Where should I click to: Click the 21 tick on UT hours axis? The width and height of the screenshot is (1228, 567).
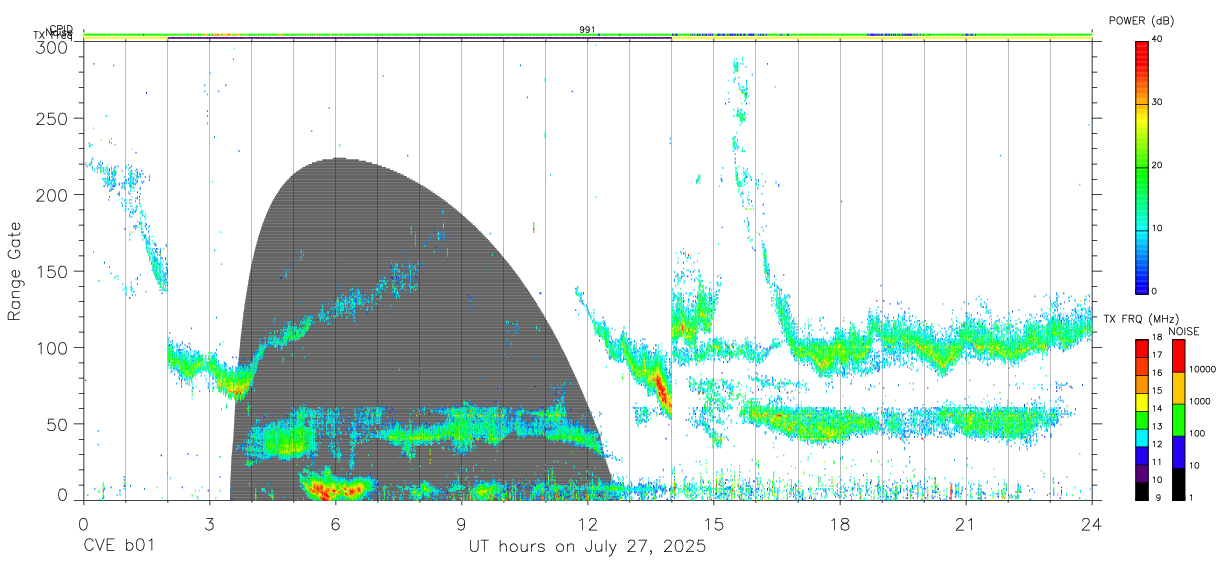coord(966,524)
